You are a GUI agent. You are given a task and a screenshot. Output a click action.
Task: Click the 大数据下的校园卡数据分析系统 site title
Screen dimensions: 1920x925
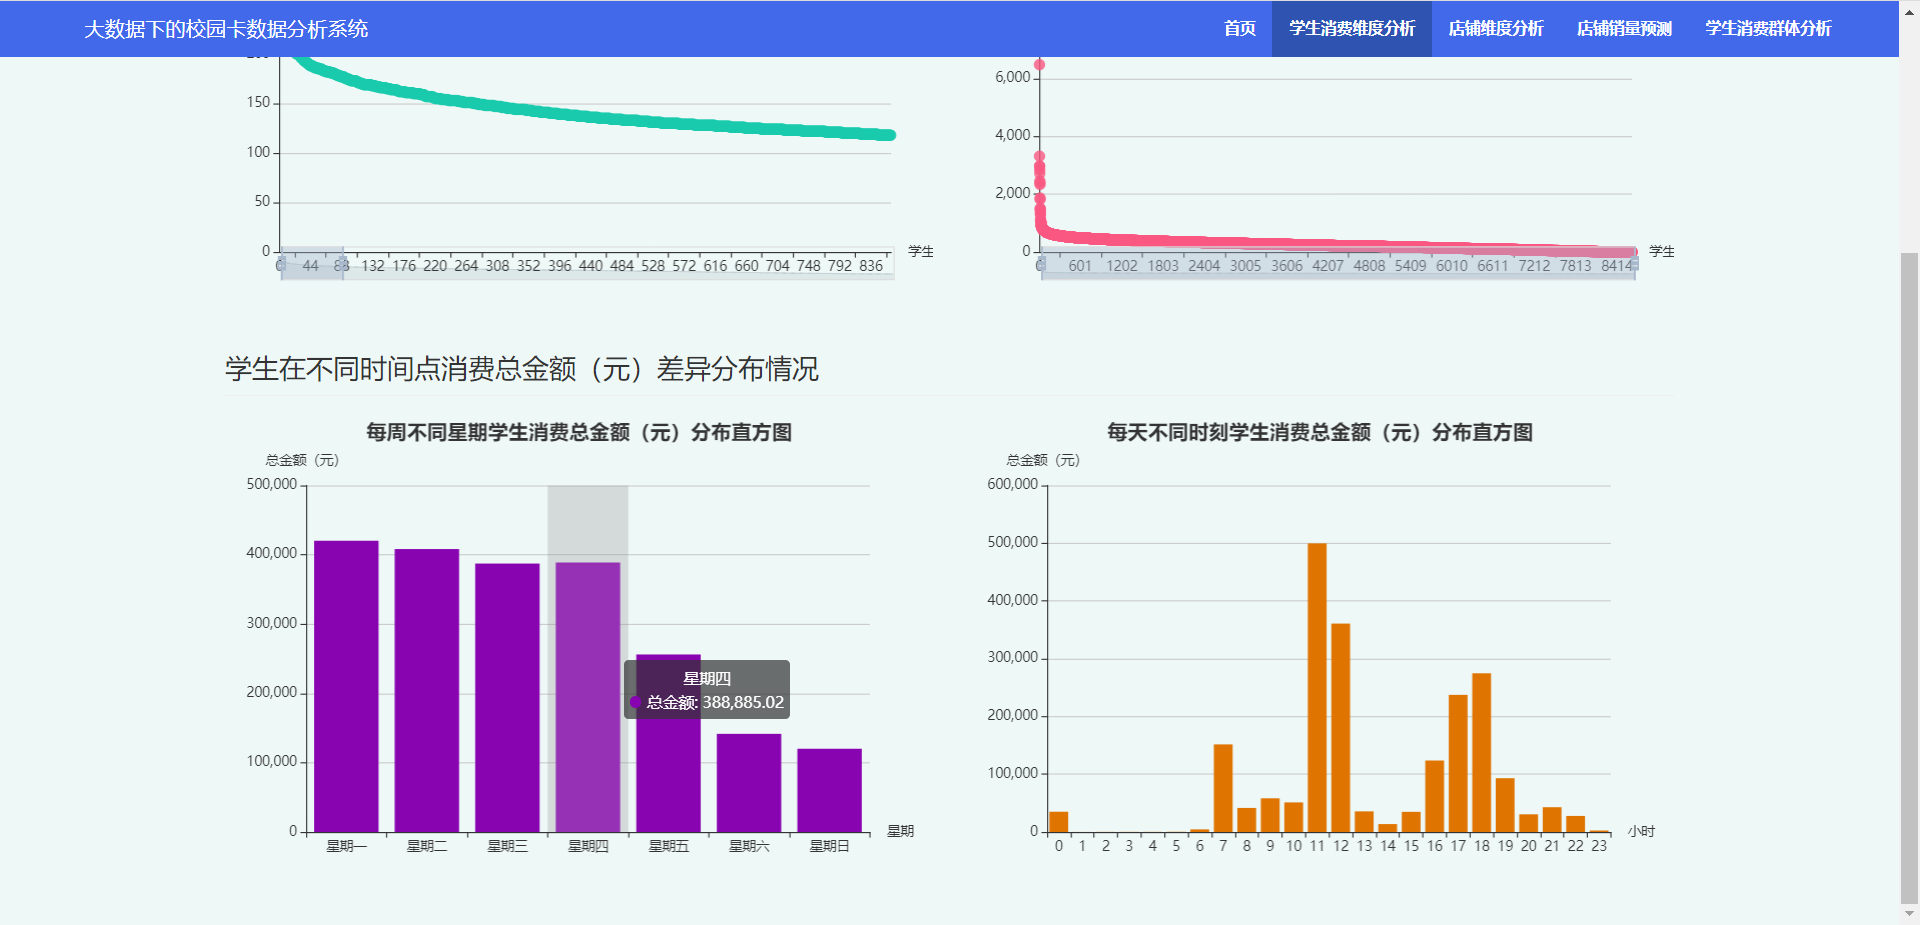point(226,29)
